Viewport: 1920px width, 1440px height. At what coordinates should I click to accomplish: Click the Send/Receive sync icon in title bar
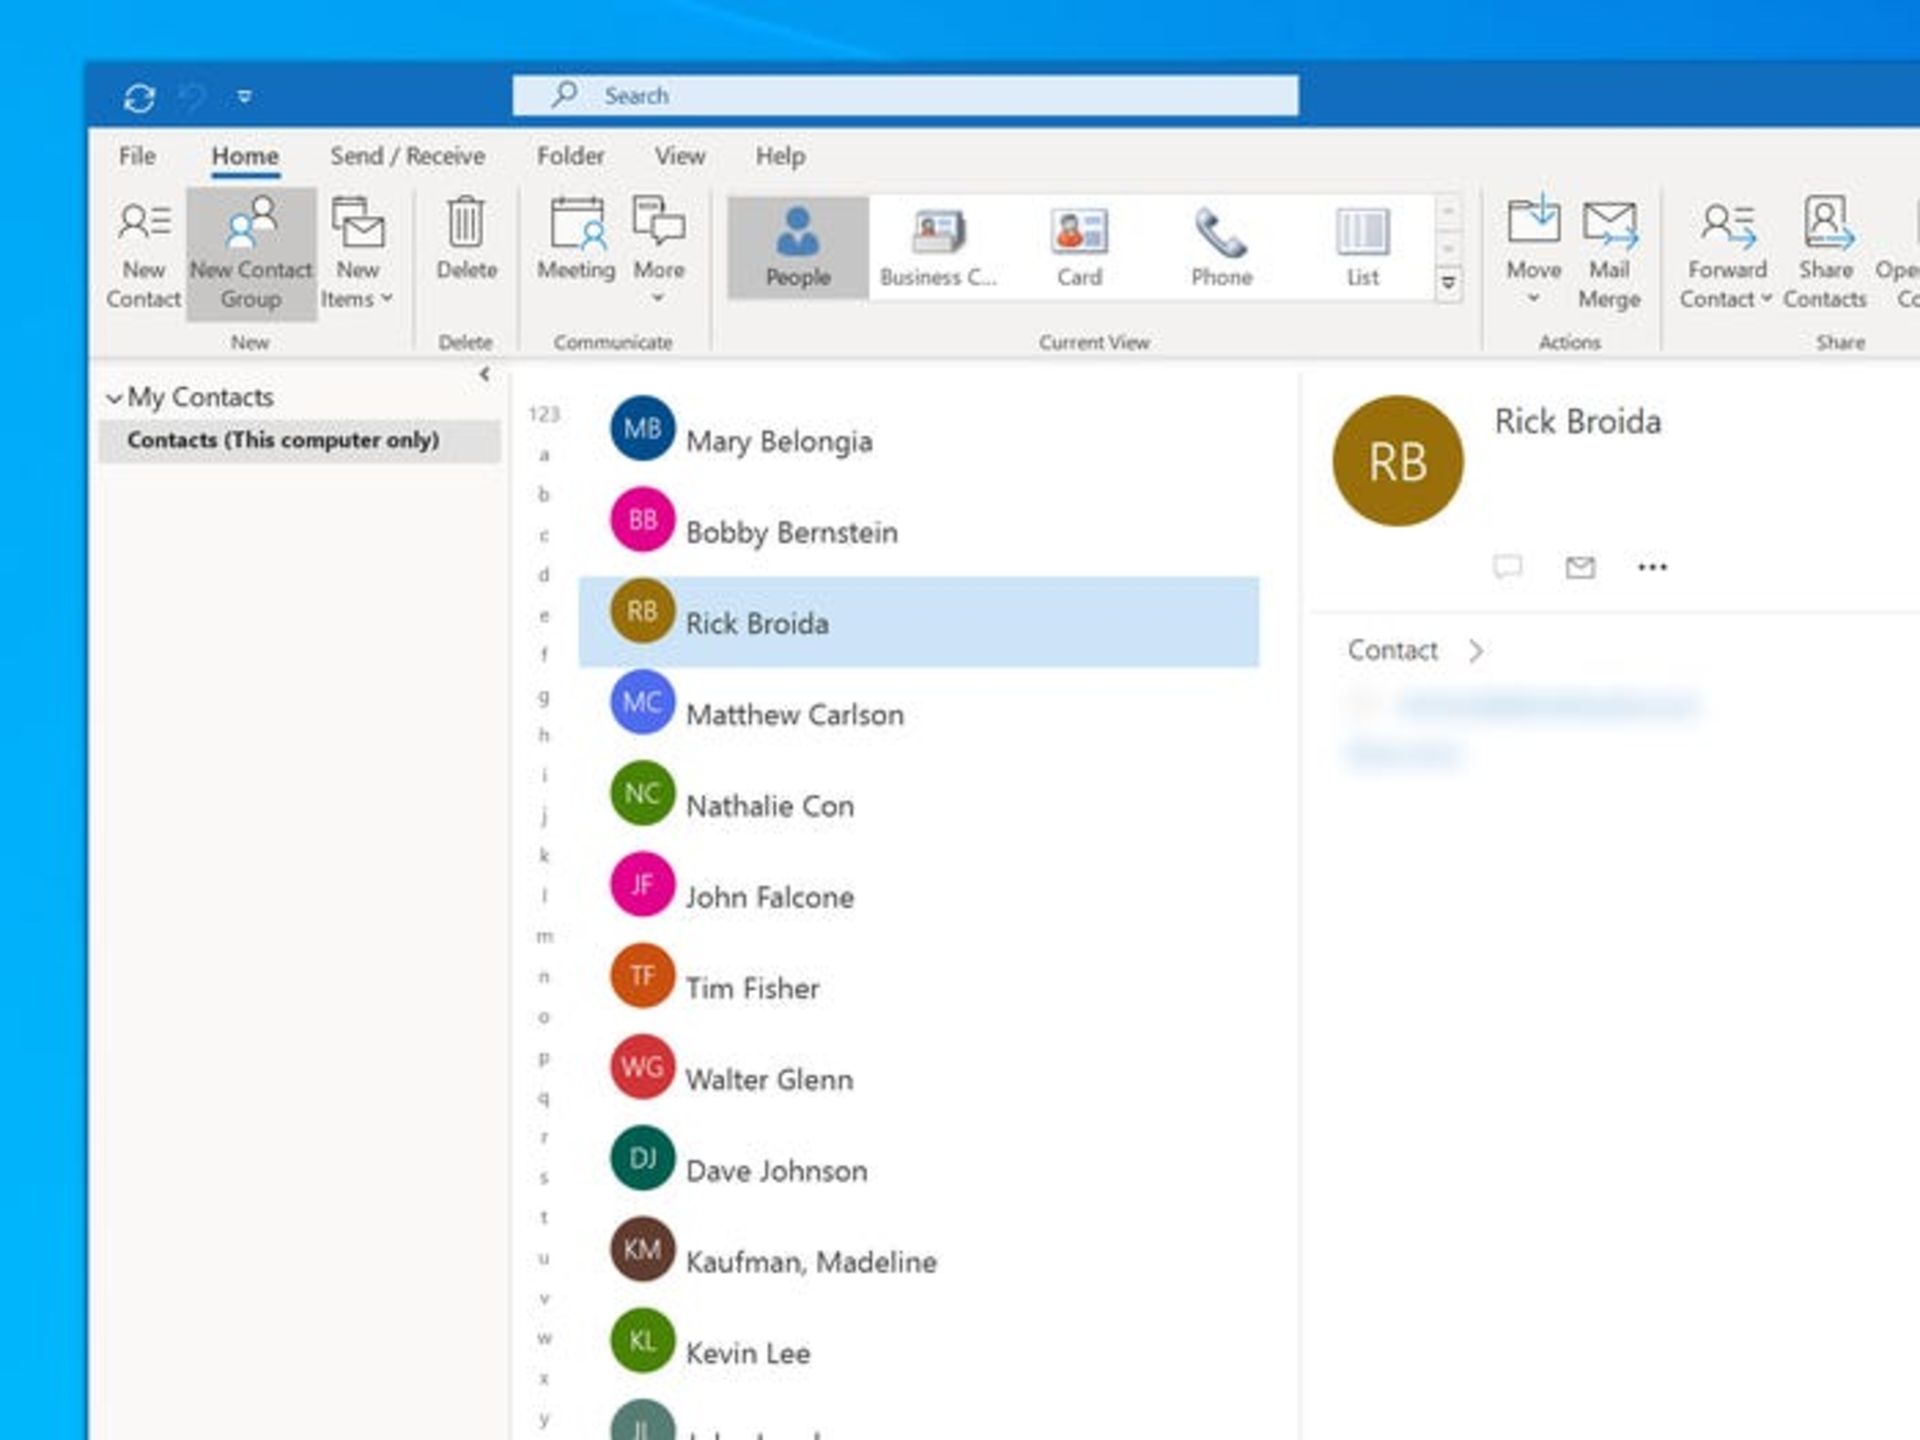pyautogui.click(x=139, y=97)
